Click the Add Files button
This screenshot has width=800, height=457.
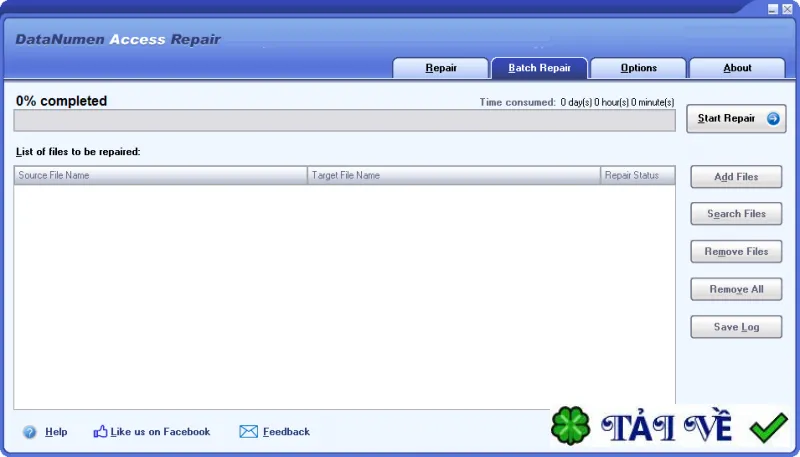[x=736, y=176]
